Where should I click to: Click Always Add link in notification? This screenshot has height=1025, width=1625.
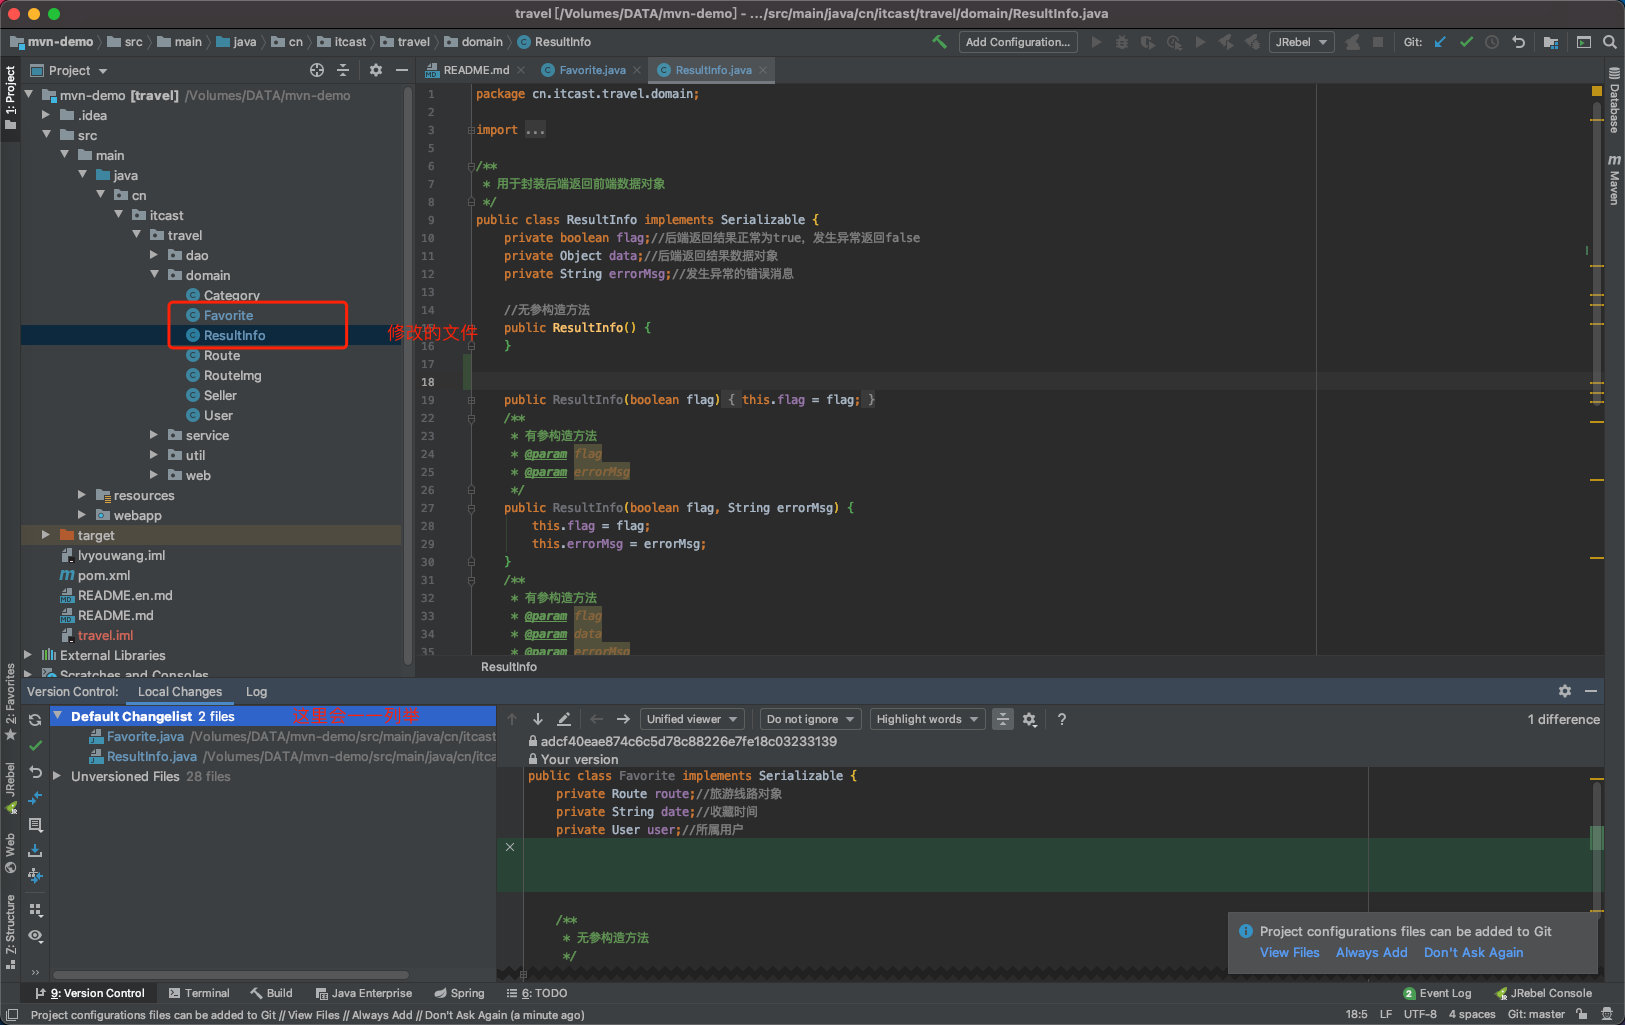pyautogui.click(x=1371, y=952)
